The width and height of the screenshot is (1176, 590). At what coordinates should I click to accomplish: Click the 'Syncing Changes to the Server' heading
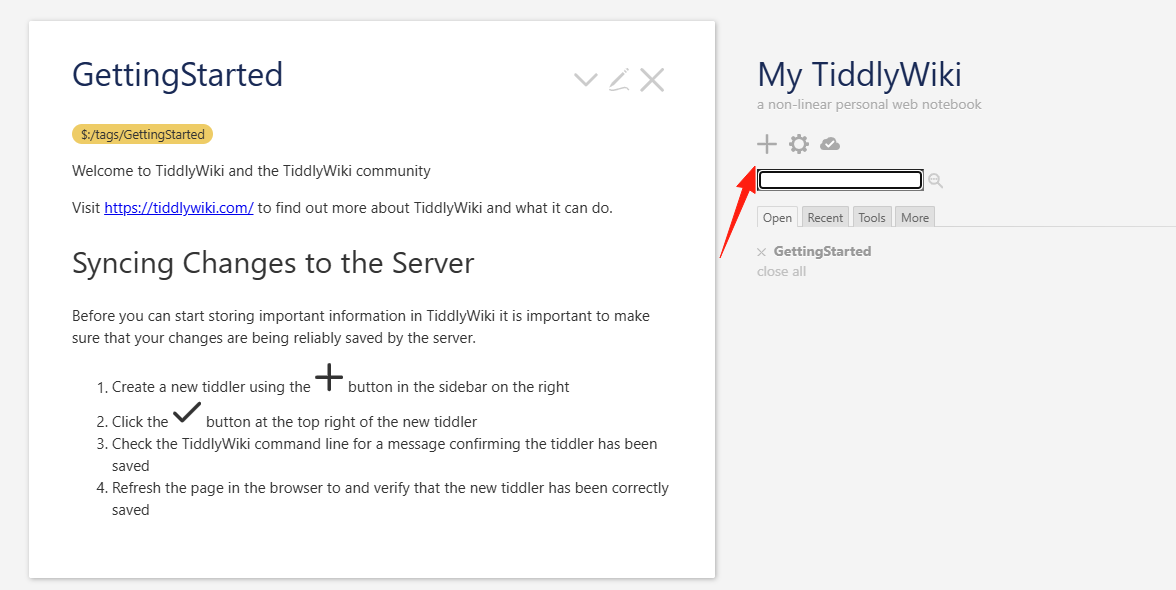(x=273, y=263)
